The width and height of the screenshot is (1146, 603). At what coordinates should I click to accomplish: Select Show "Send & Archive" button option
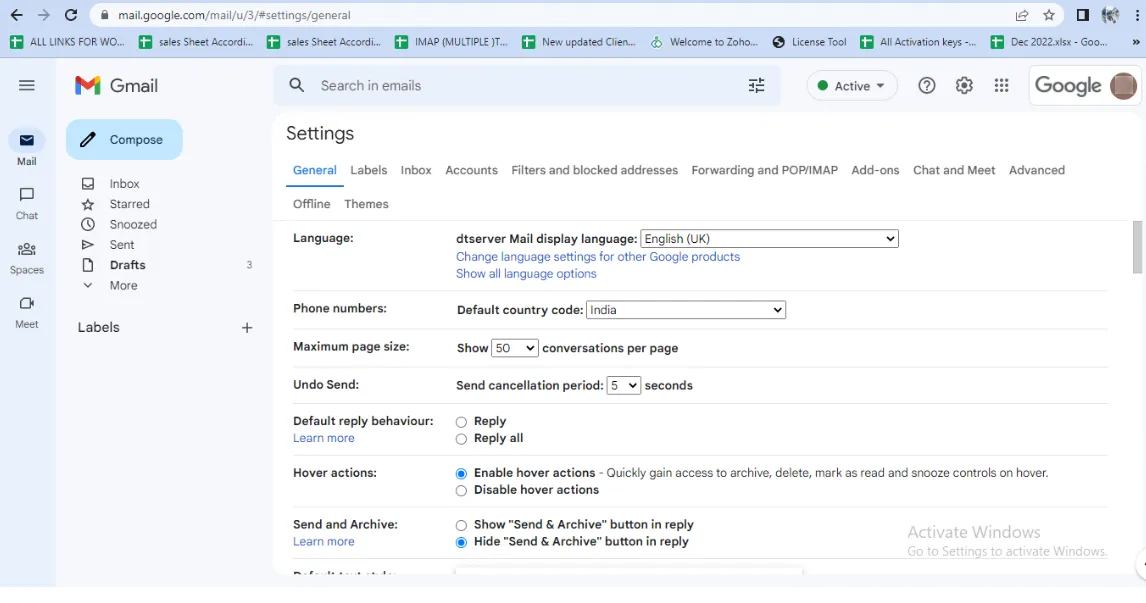click(461, 525)
